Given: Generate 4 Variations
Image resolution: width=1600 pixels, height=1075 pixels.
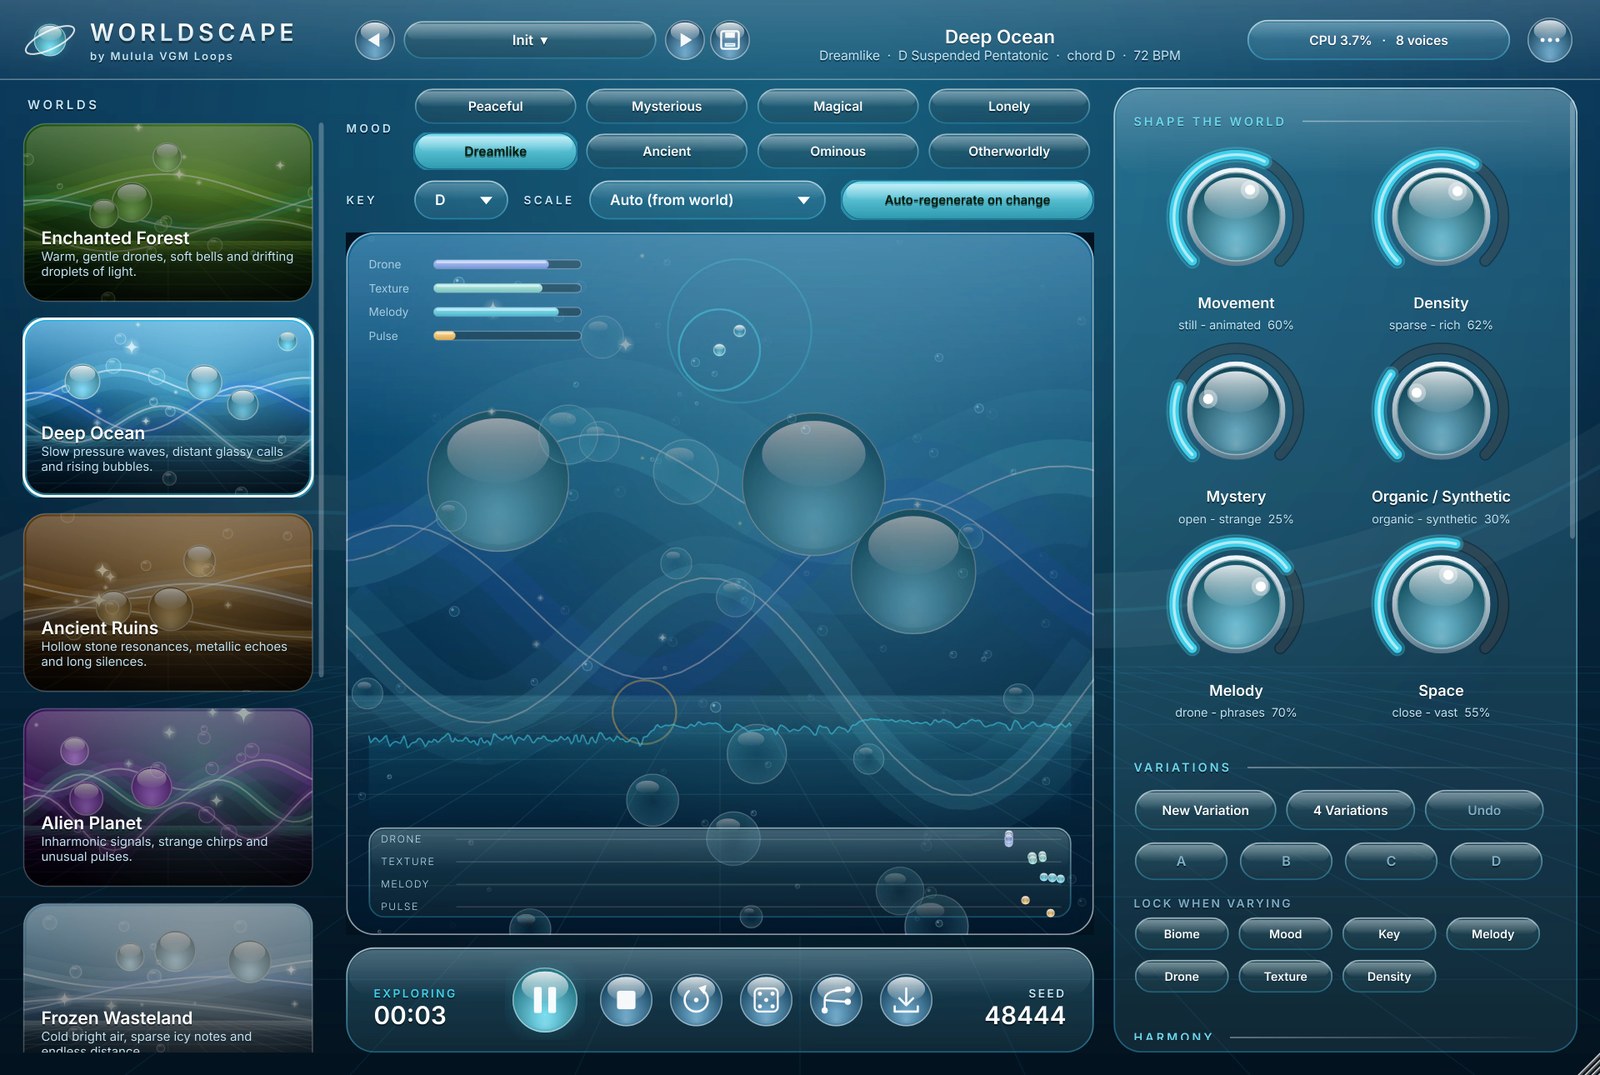Looking at the screenshot, I should 1350,810.
